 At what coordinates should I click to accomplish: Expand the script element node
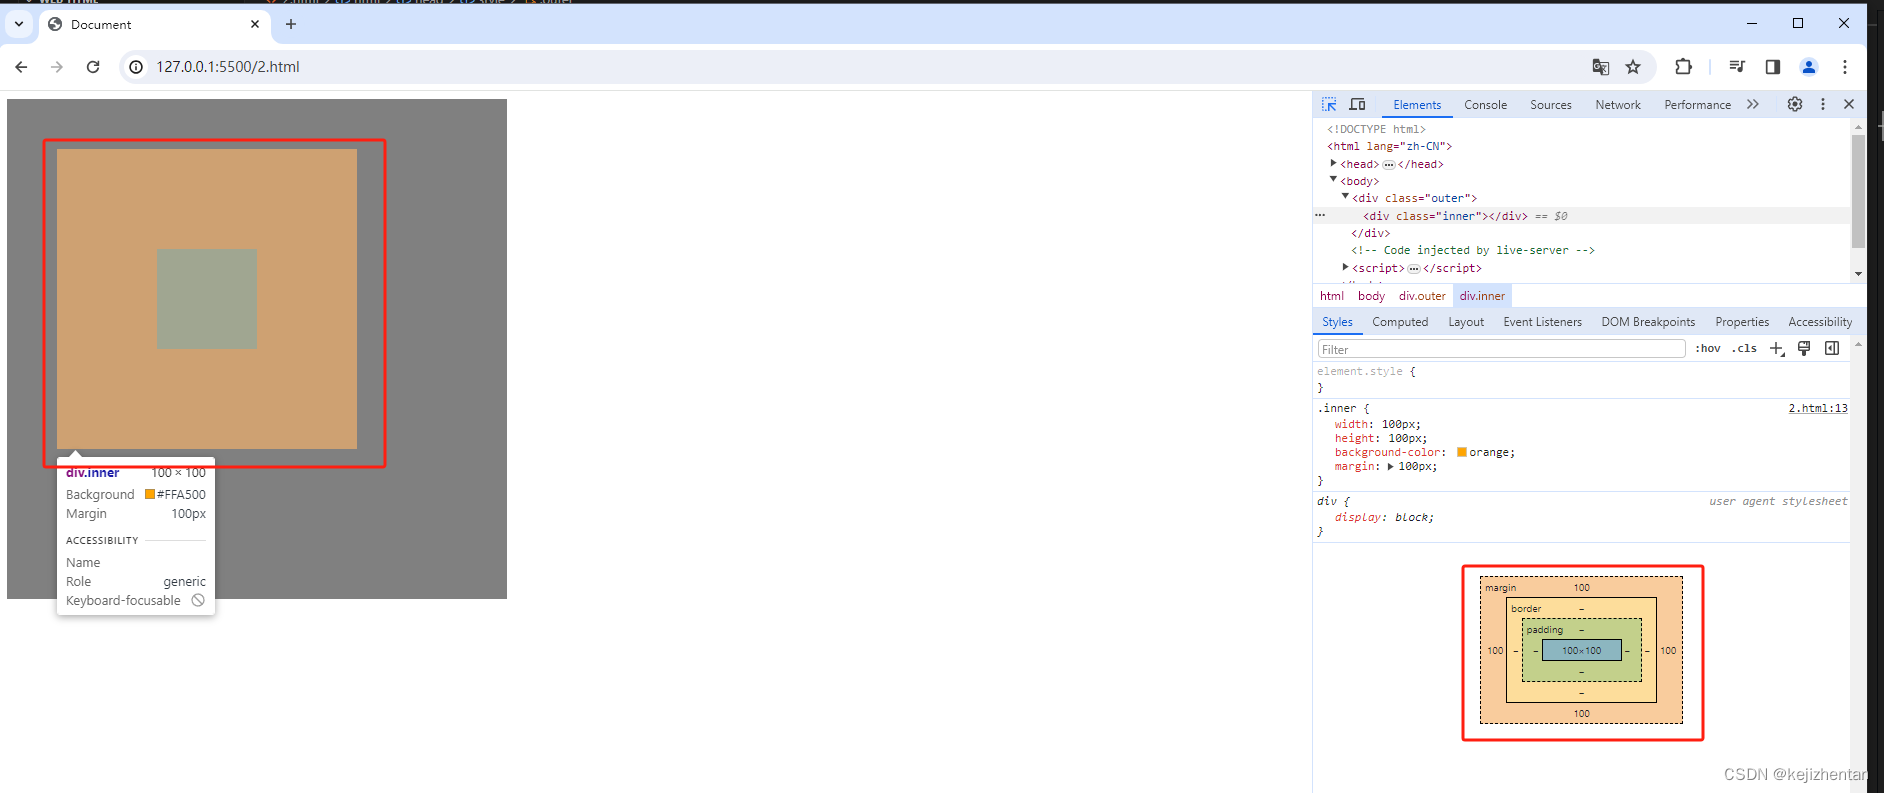coord(1345,267)
